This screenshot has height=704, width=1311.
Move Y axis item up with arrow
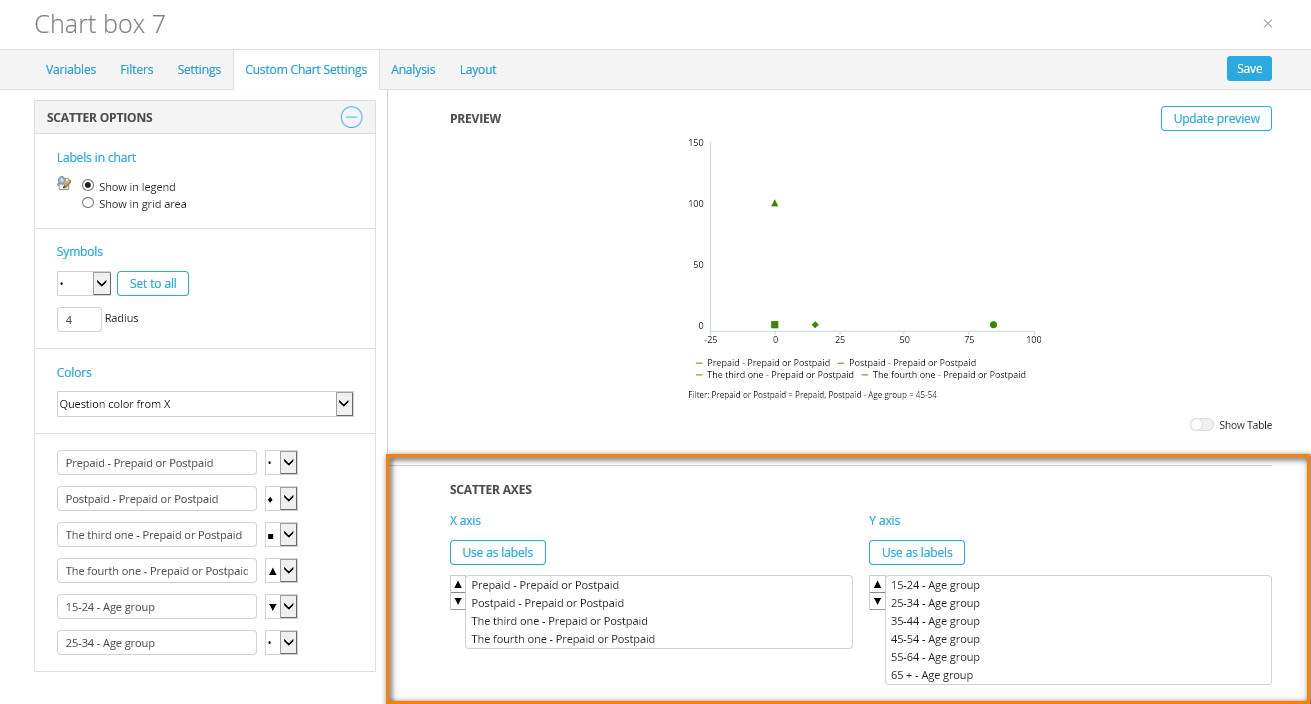pos(878,584)
